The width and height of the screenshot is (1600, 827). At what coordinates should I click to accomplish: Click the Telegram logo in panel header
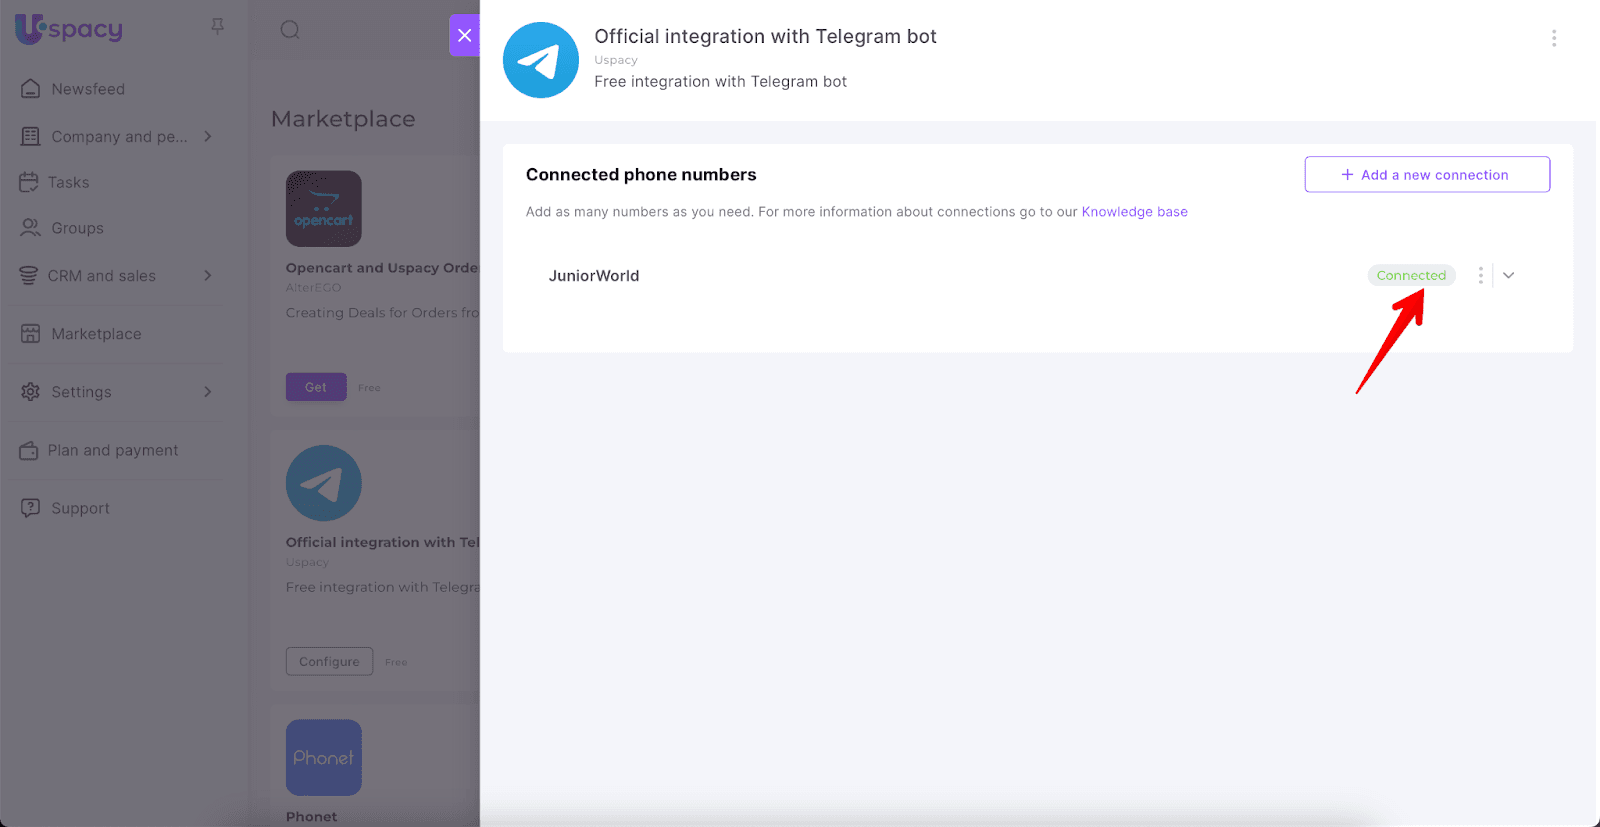click(x=541, y=60)
